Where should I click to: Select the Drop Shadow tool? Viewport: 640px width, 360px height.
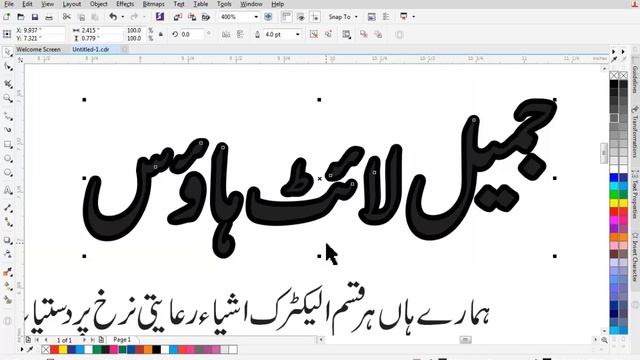click(7, 240)
